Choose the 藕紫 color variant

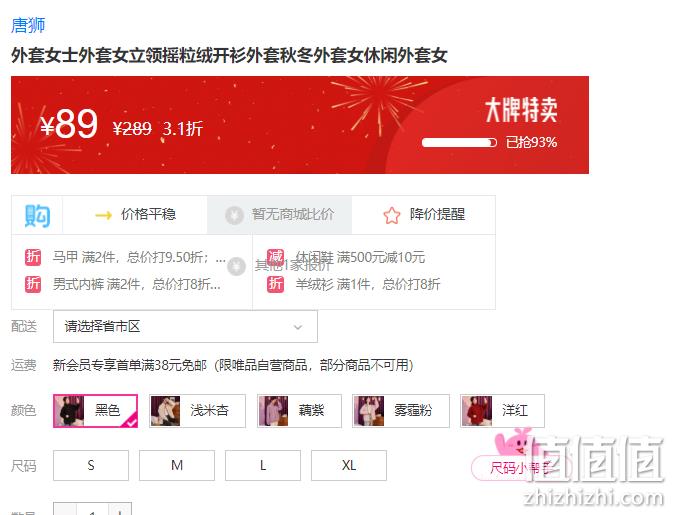(x=299, y=411)
